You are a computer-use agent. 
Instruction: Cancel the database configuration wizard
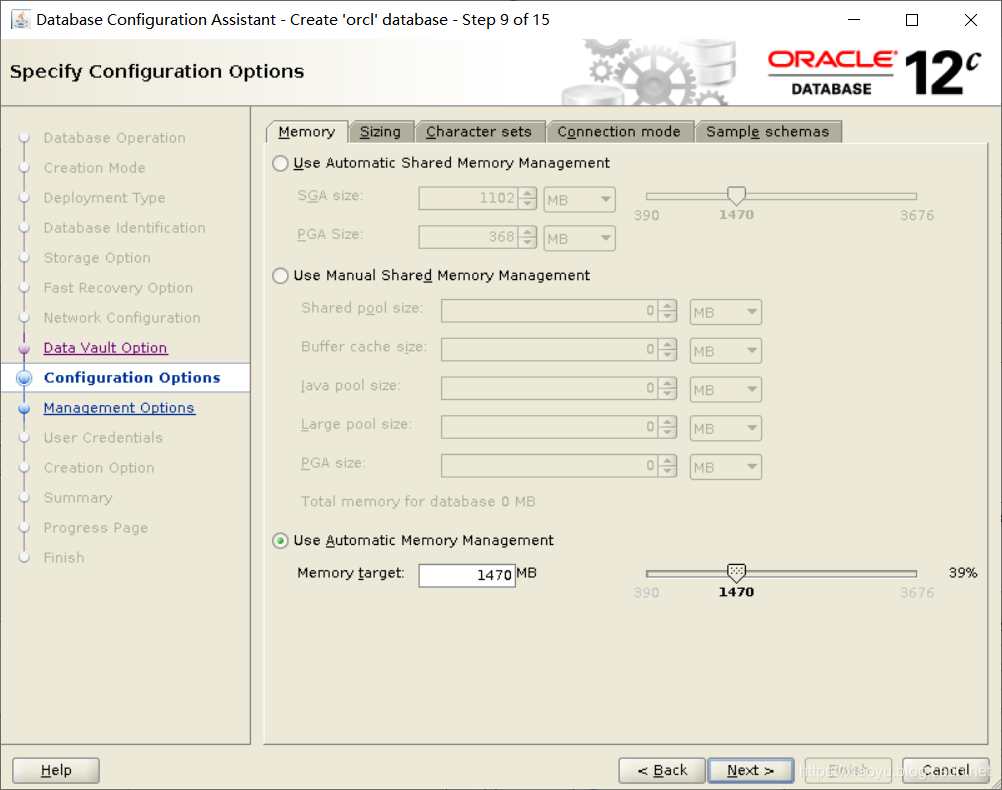click(946, 771)
